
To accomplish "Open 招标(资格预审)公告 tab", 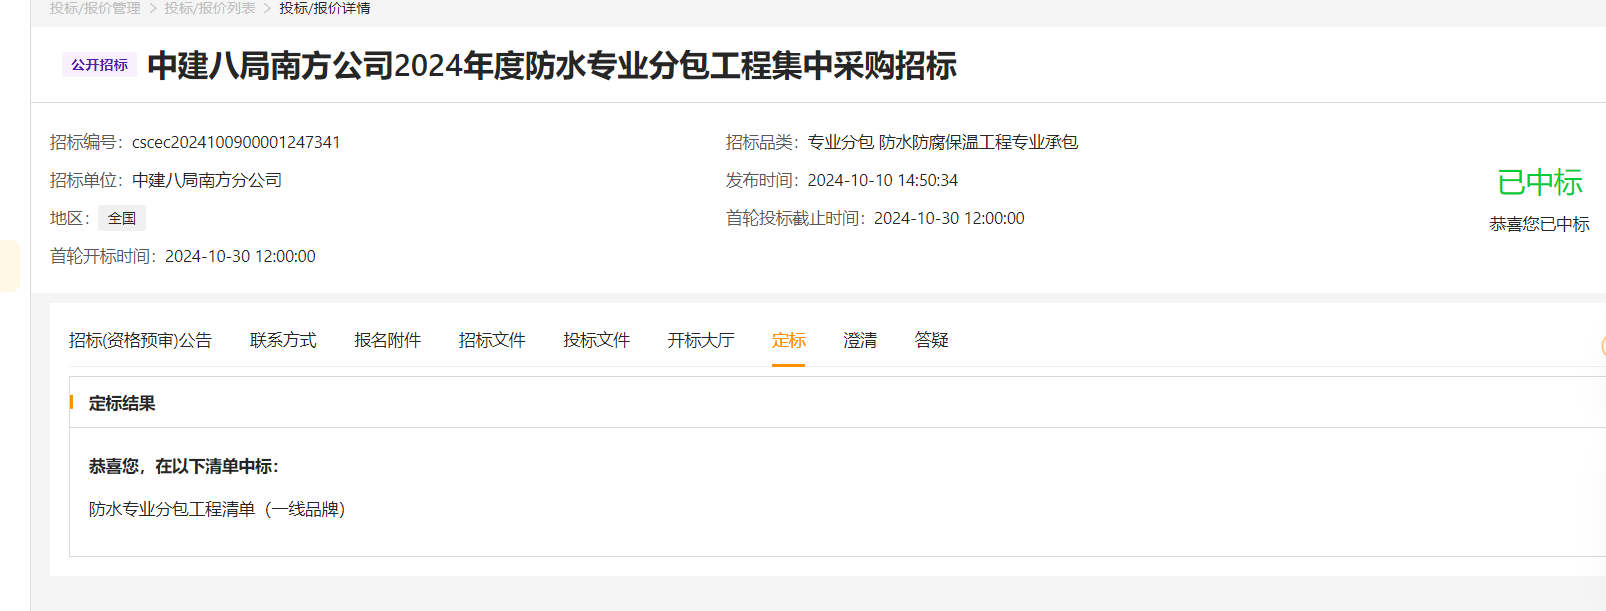I will coord(140,340).
